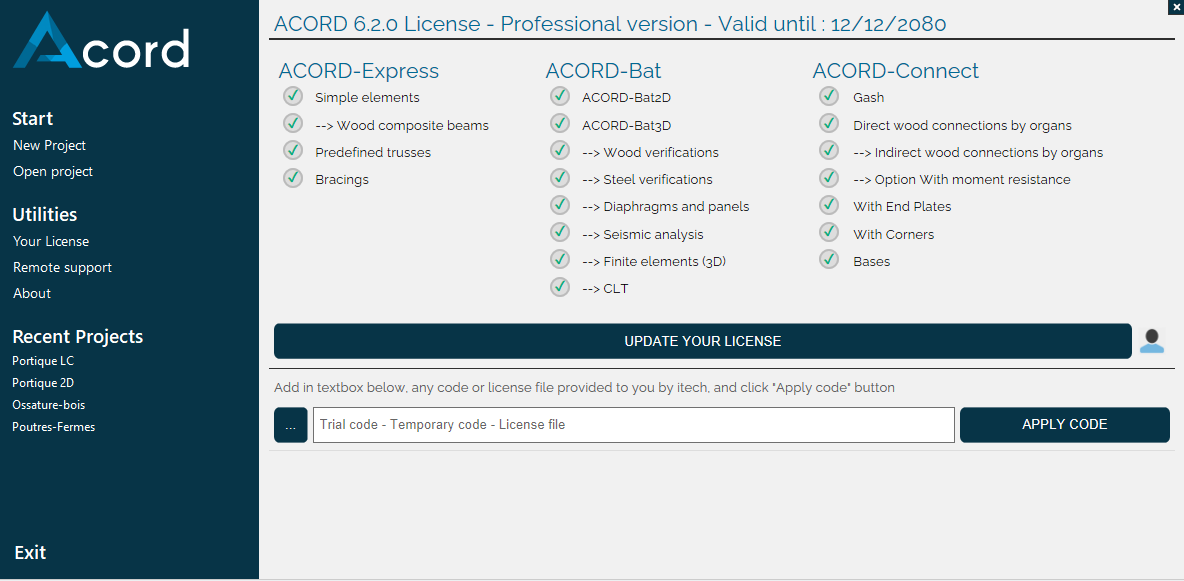The image size is (1184, 581).
Task: Click the checkmark beside Seismic analysis
Action: 559,232
